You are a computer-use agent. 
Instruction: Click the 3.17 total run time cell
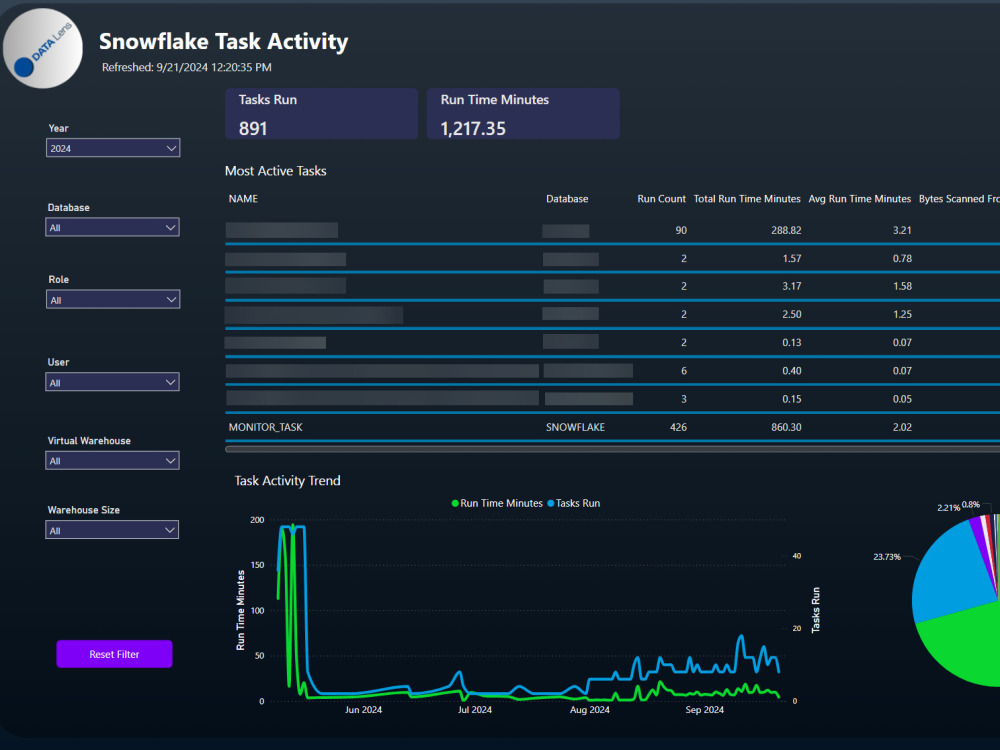(791, 286)
